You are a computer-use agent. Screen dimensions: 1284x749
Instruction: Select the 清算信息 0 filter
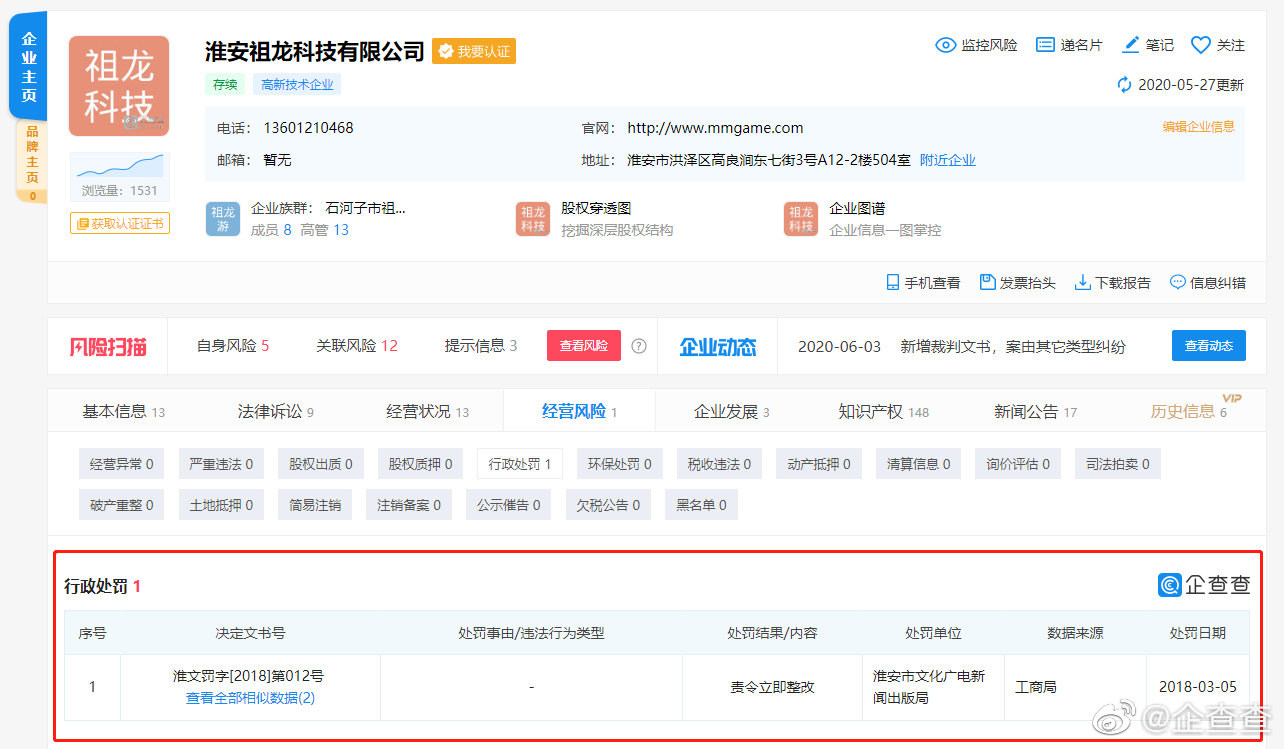(x=918, y=464)
